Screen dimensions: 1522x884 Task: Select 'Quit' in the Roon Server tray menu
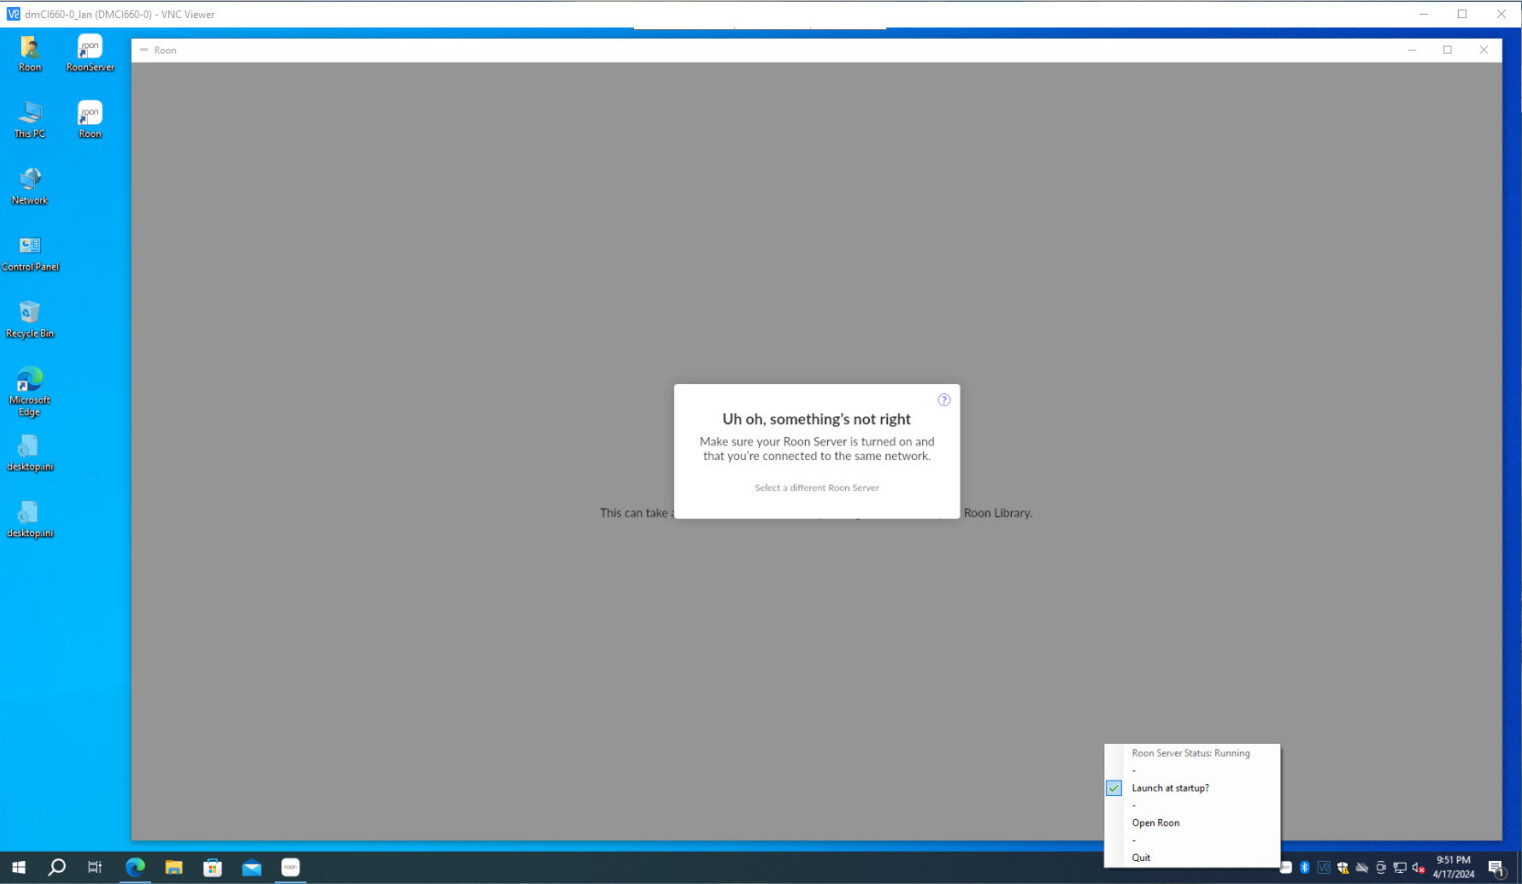[1141, 858]
